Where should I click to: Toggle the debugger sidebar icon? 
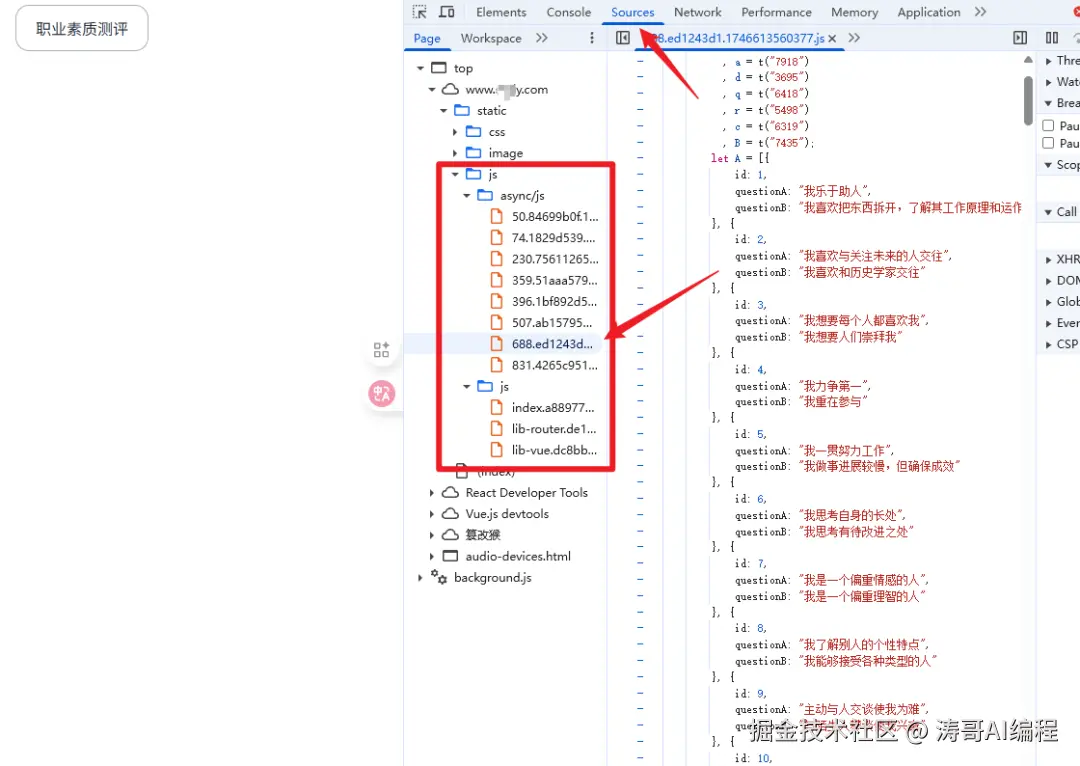1020,38
